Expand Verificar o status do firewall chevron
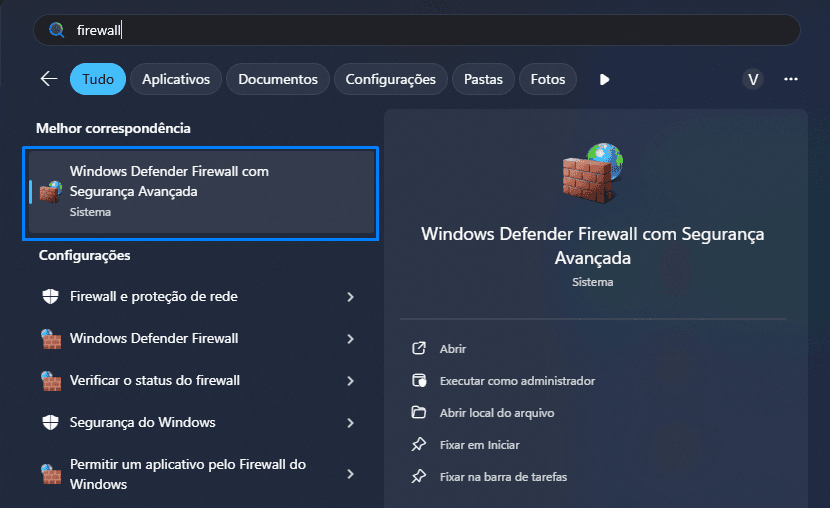Image resolution: width=830 pixels, height=508 pixels. click(x=350, y=380)
